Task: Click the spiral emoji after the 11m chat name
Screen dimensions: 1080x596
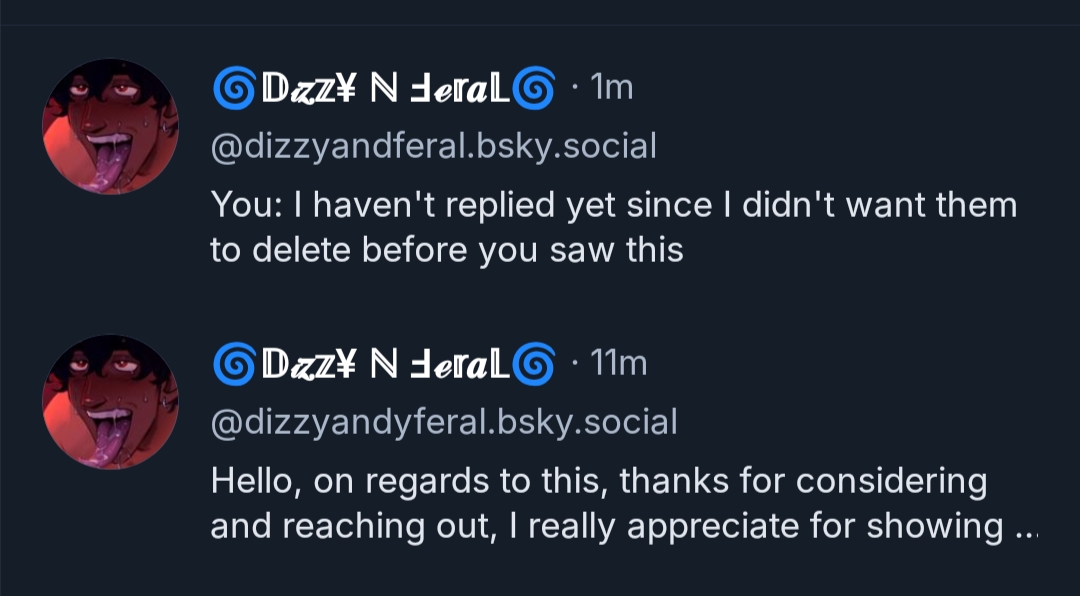Action: [533, 363]
